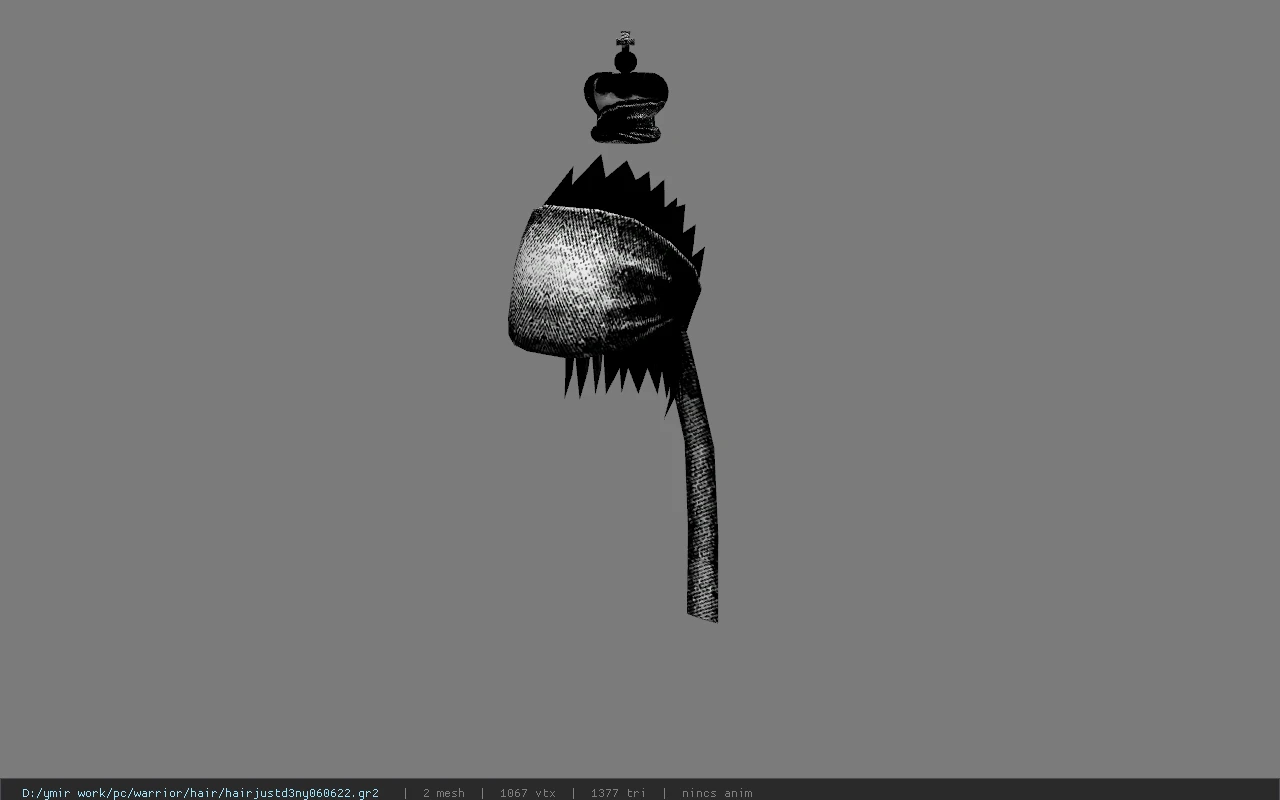Image resolution: width=1280 pixels, height=800 pixels.
Task: Click the file path hairjustd3ny060622.gr2
Action: [200, 793]
